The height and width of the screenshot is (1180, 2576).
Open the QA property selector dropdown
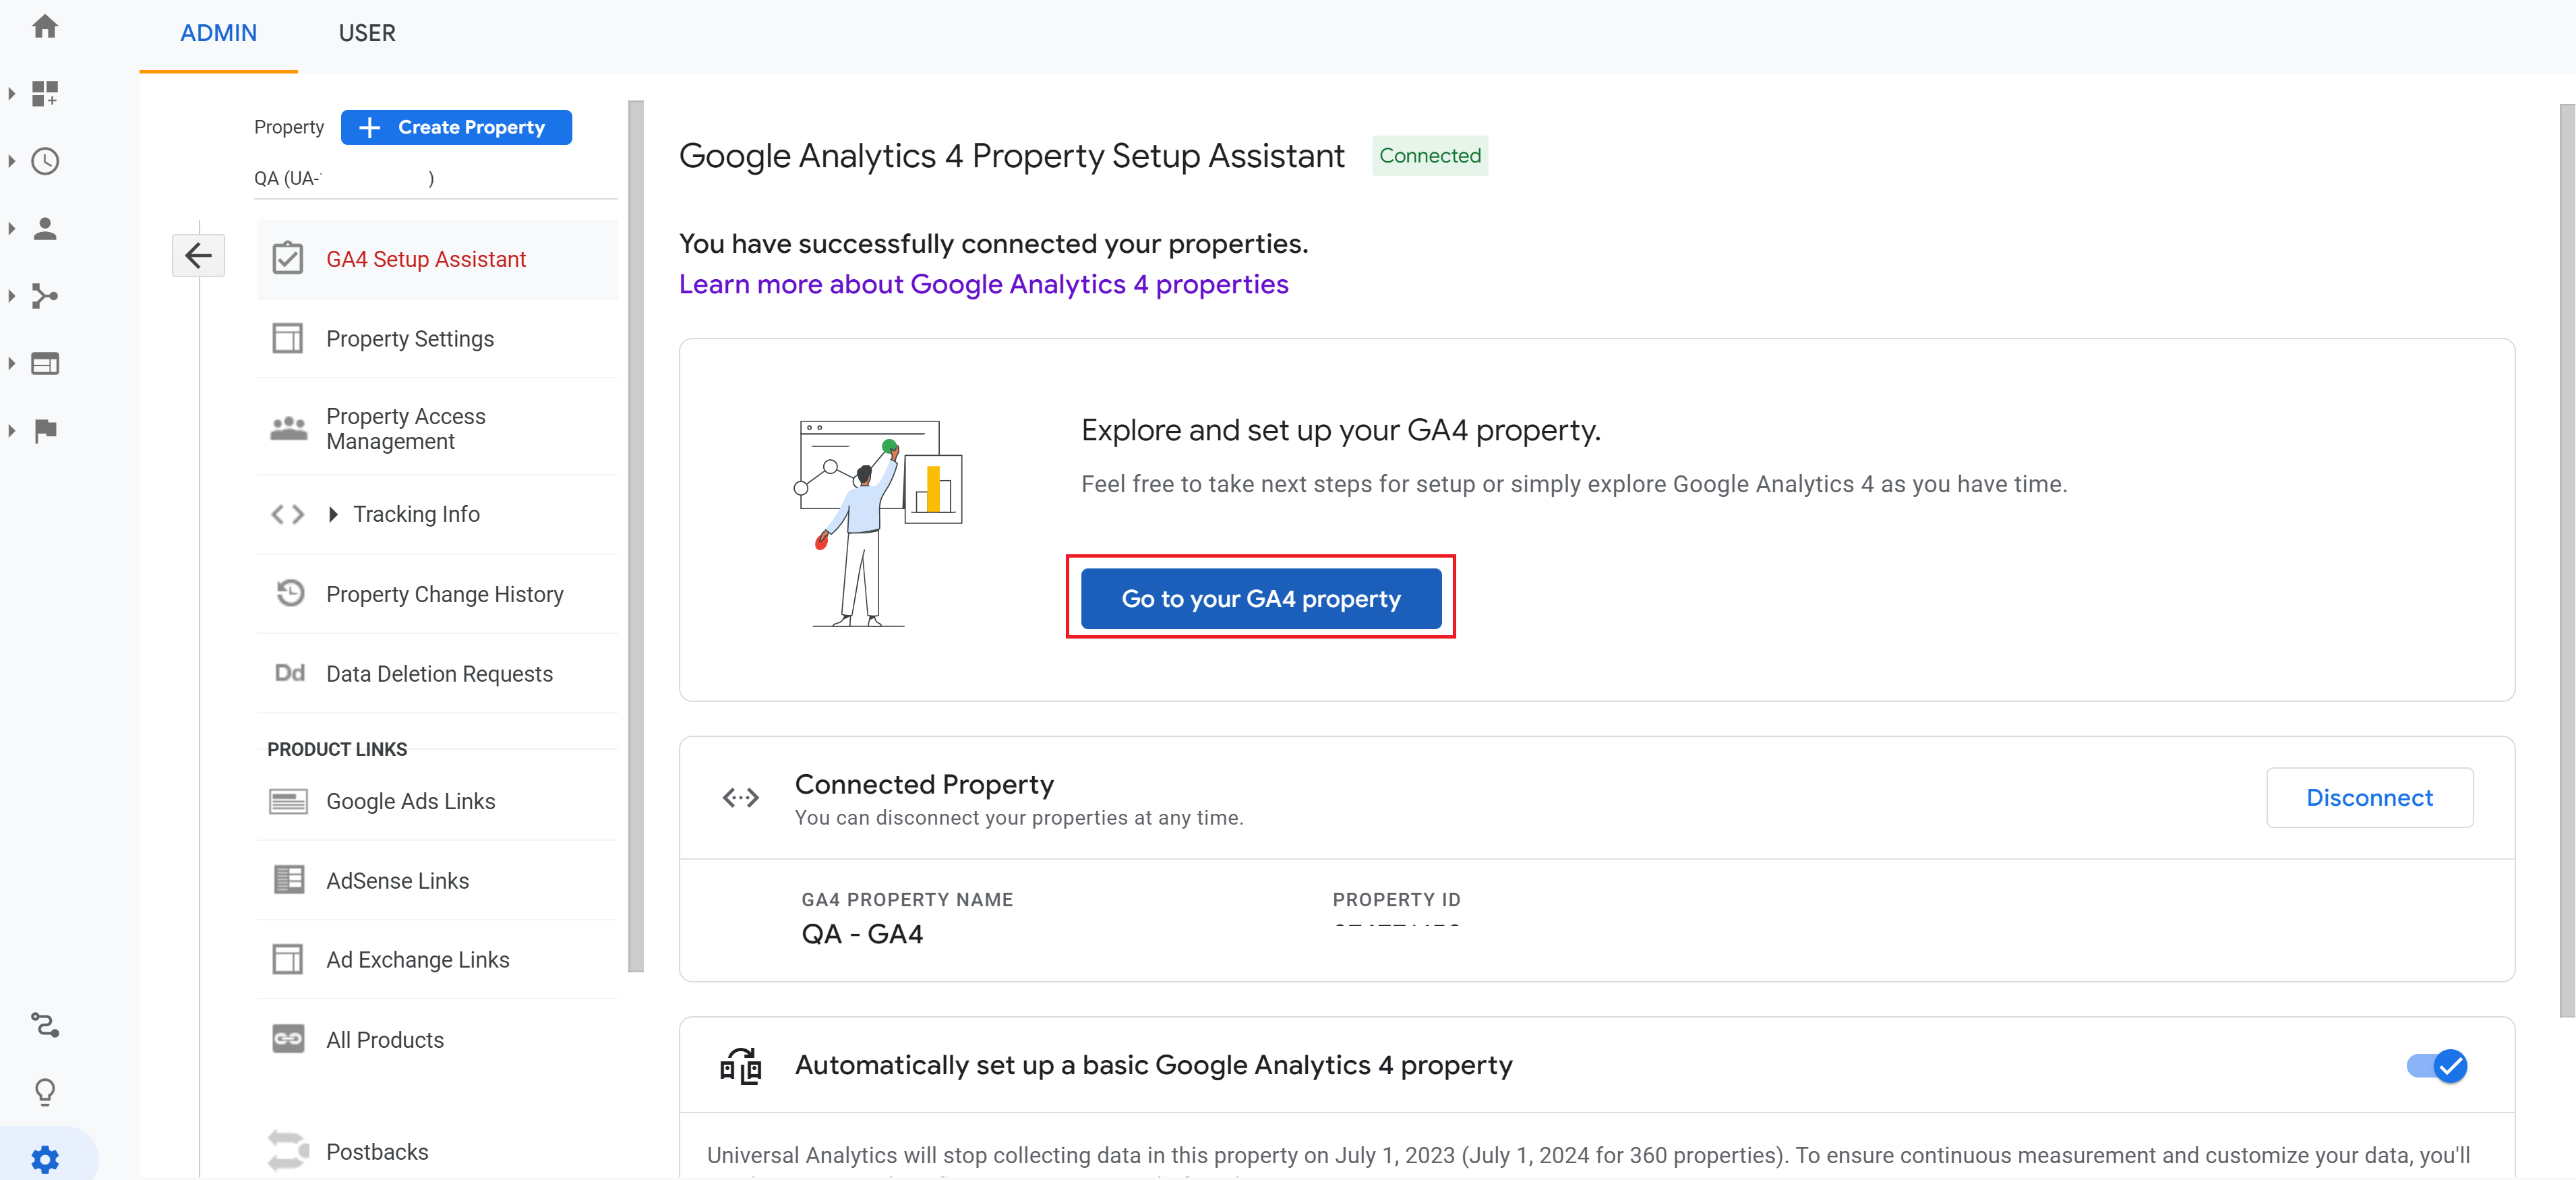click(x=435, y=179)
